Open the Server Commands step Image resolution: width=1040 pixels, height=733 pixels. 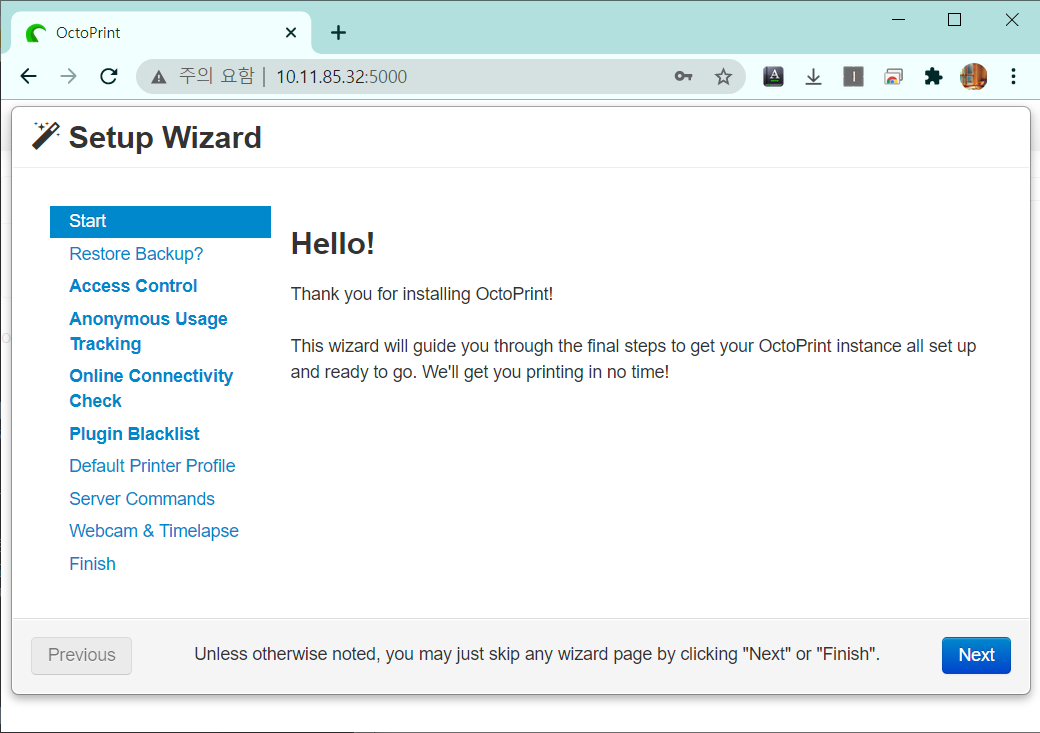click(142, 499)
